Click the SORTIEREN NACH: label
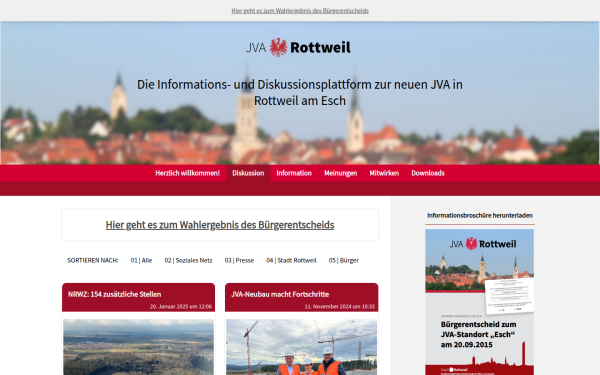The height and width of the screenshot is (375, 600). tap(93, 260)
